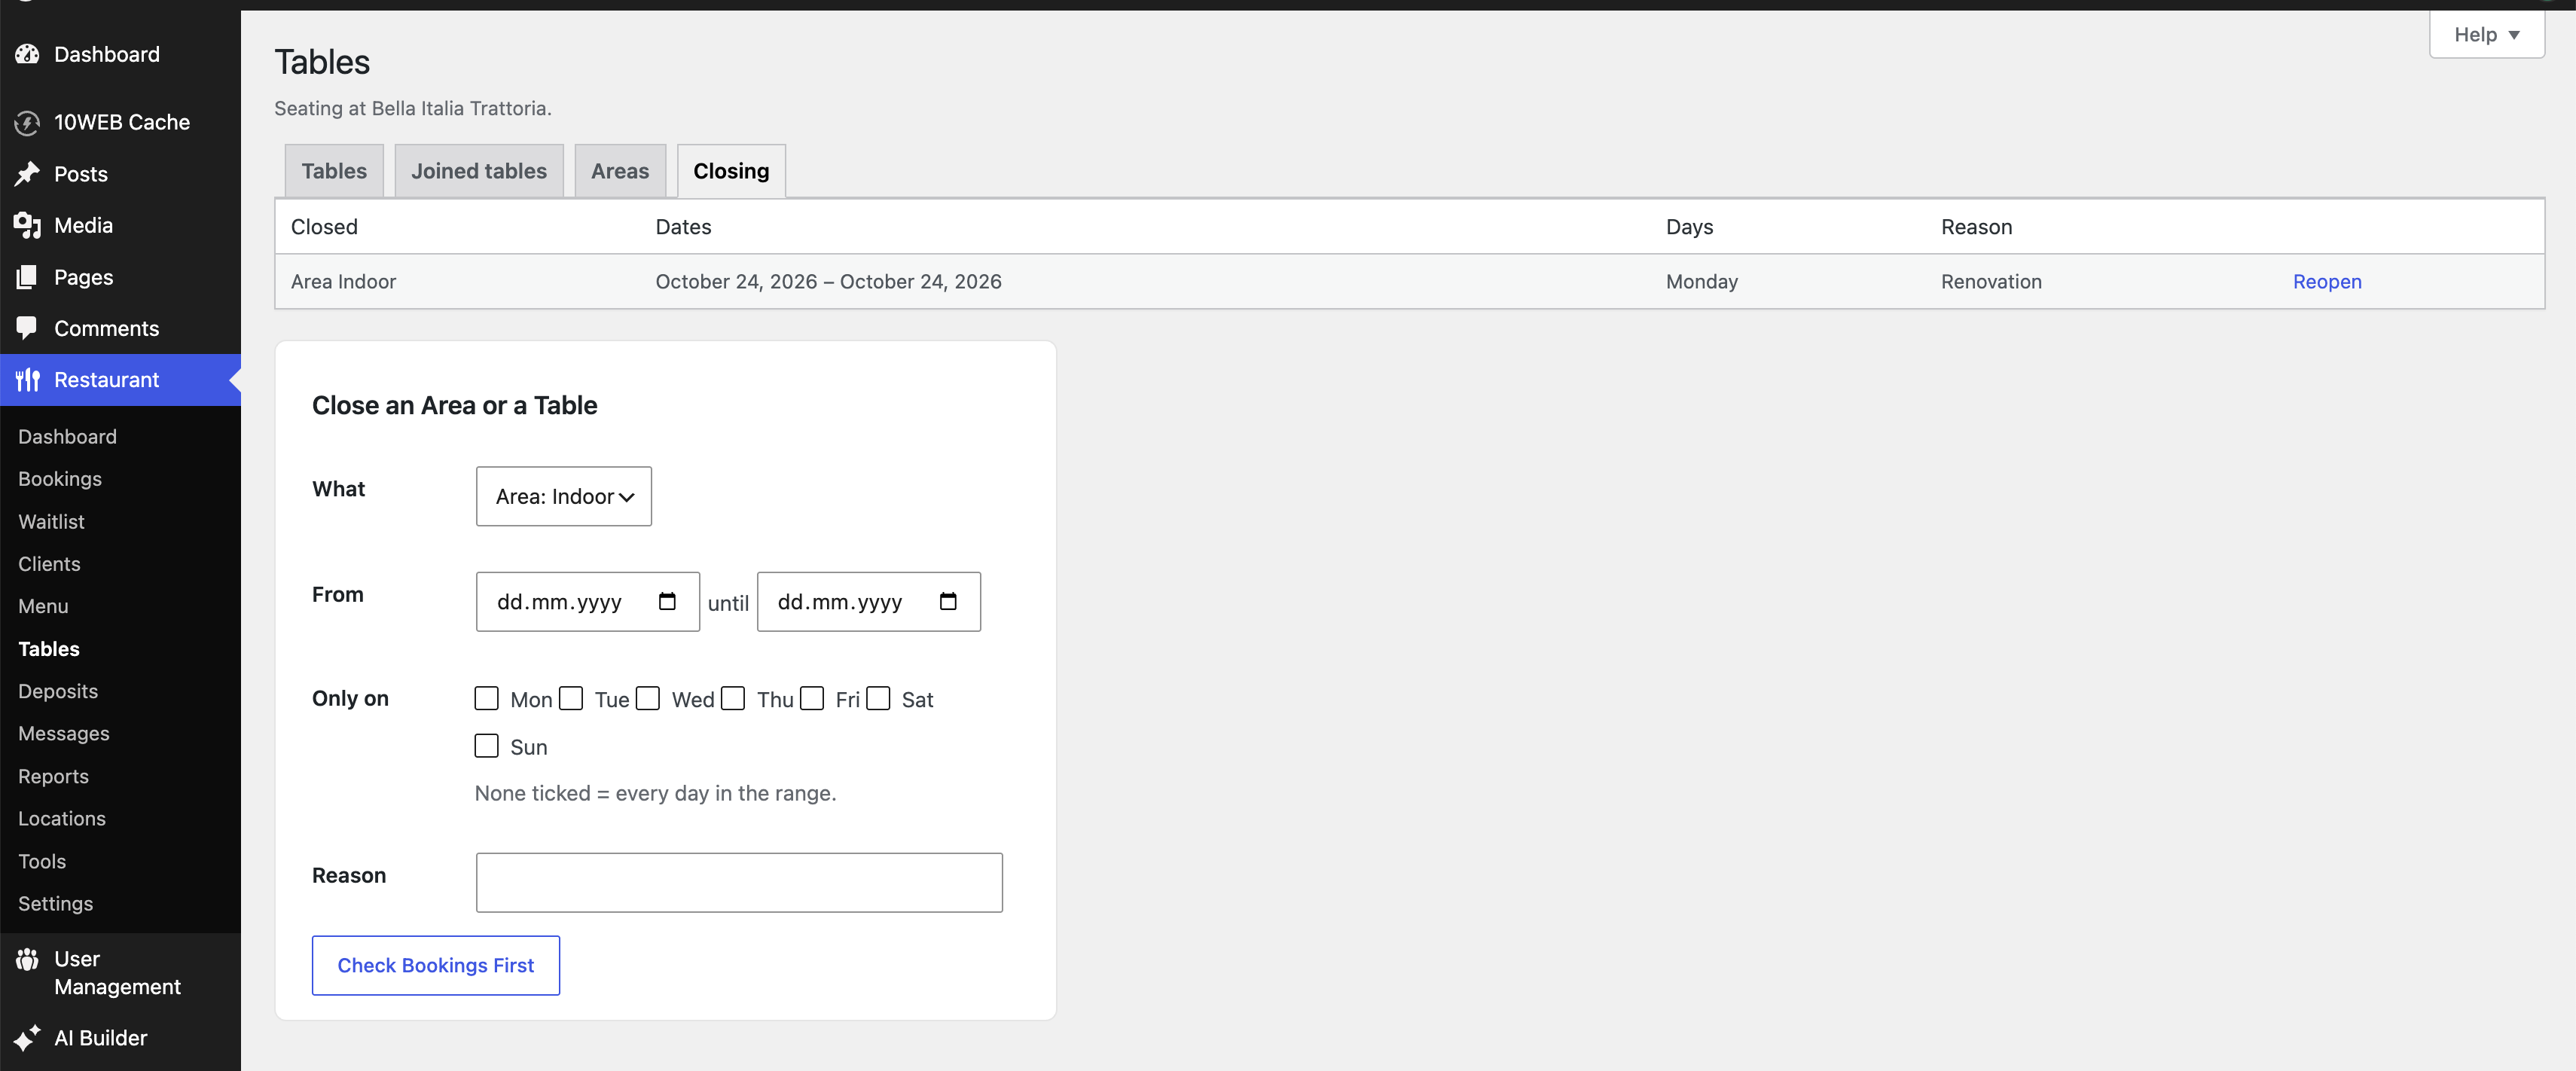Check the Thu day box
This screenshot has width=2576, height=1071.
click(x=733, y=698)
